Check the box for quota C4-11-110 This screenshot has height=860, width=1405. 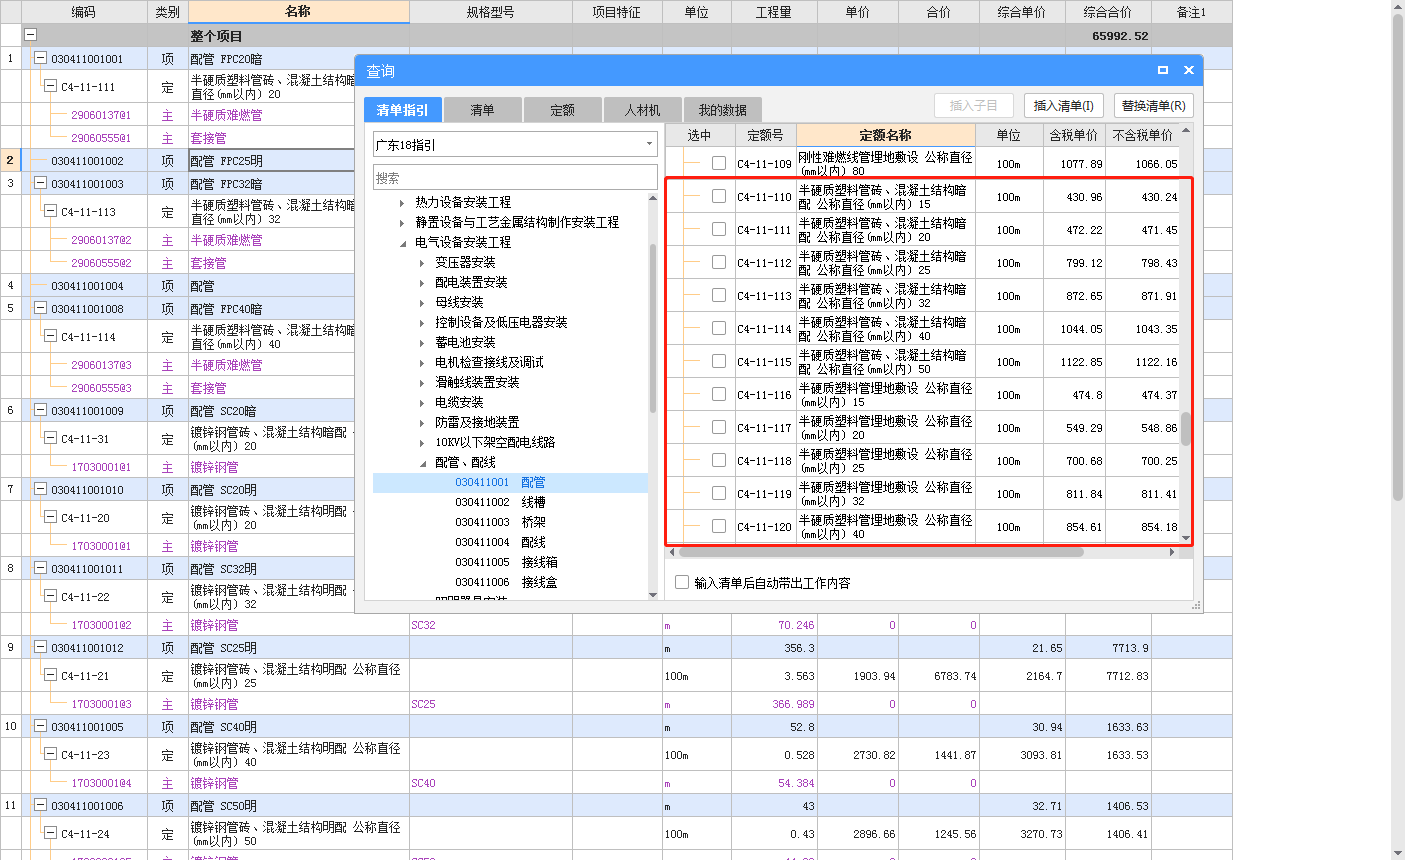tap(719, 196)
